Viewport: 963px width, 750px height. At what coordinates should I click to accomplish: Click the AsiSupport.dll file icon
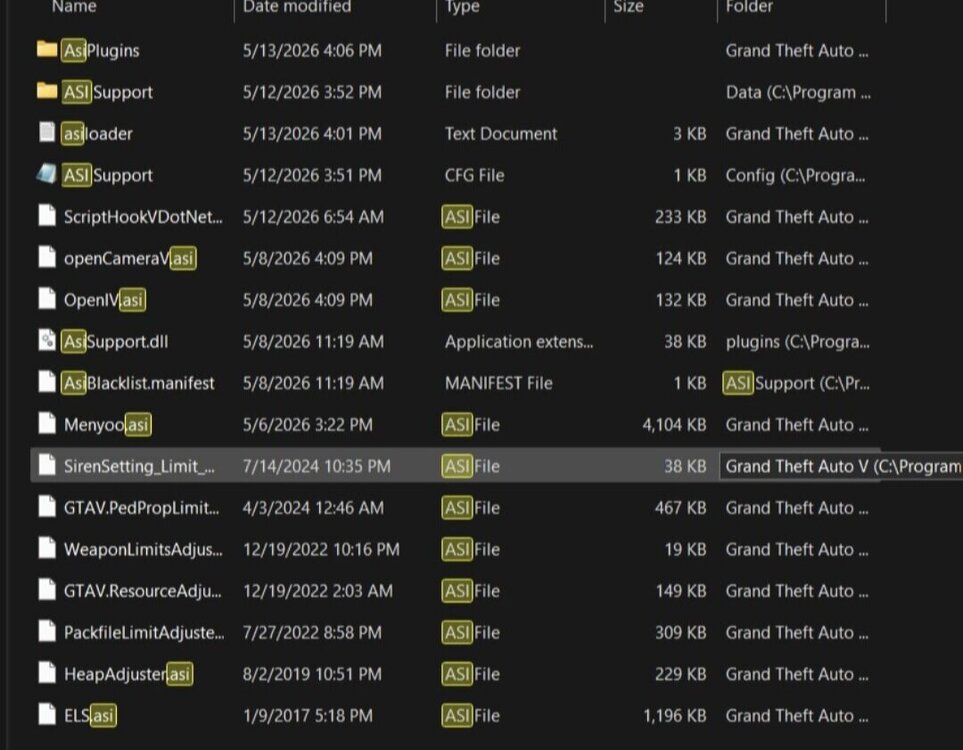coord(47,340)
